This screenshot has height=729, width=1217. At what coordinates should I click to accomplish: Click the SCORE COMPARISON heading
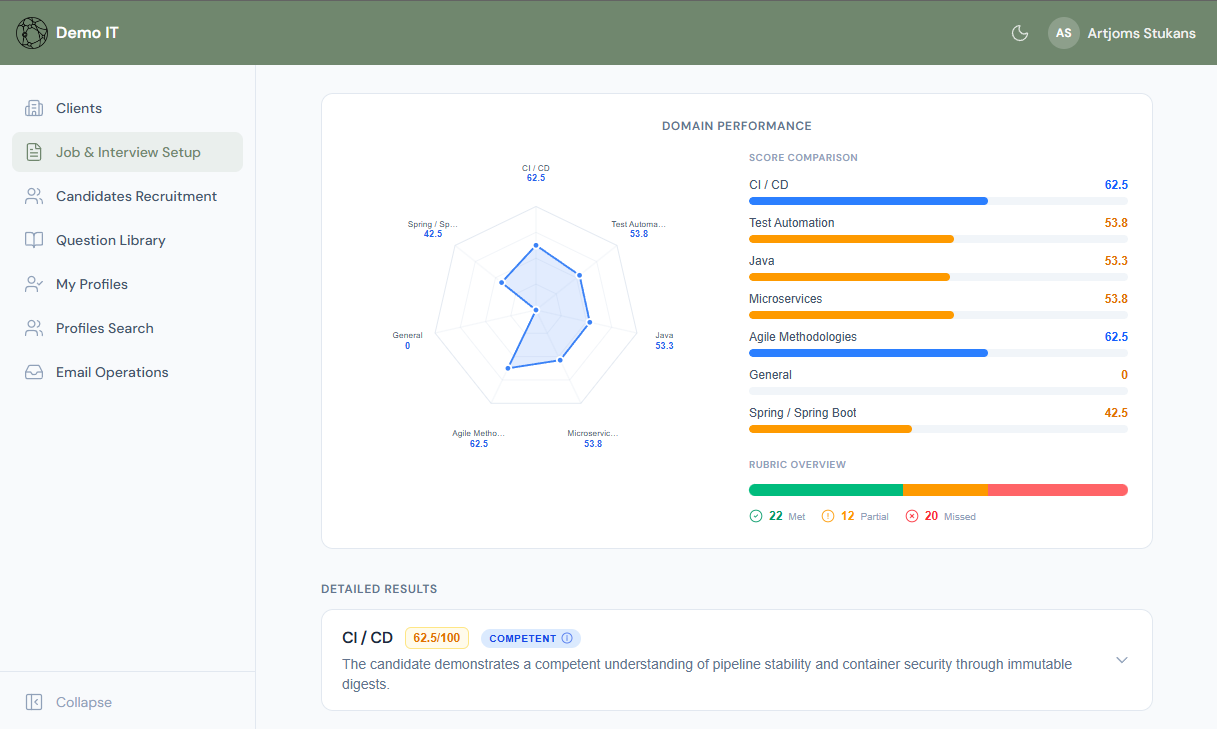coord(803,158)
